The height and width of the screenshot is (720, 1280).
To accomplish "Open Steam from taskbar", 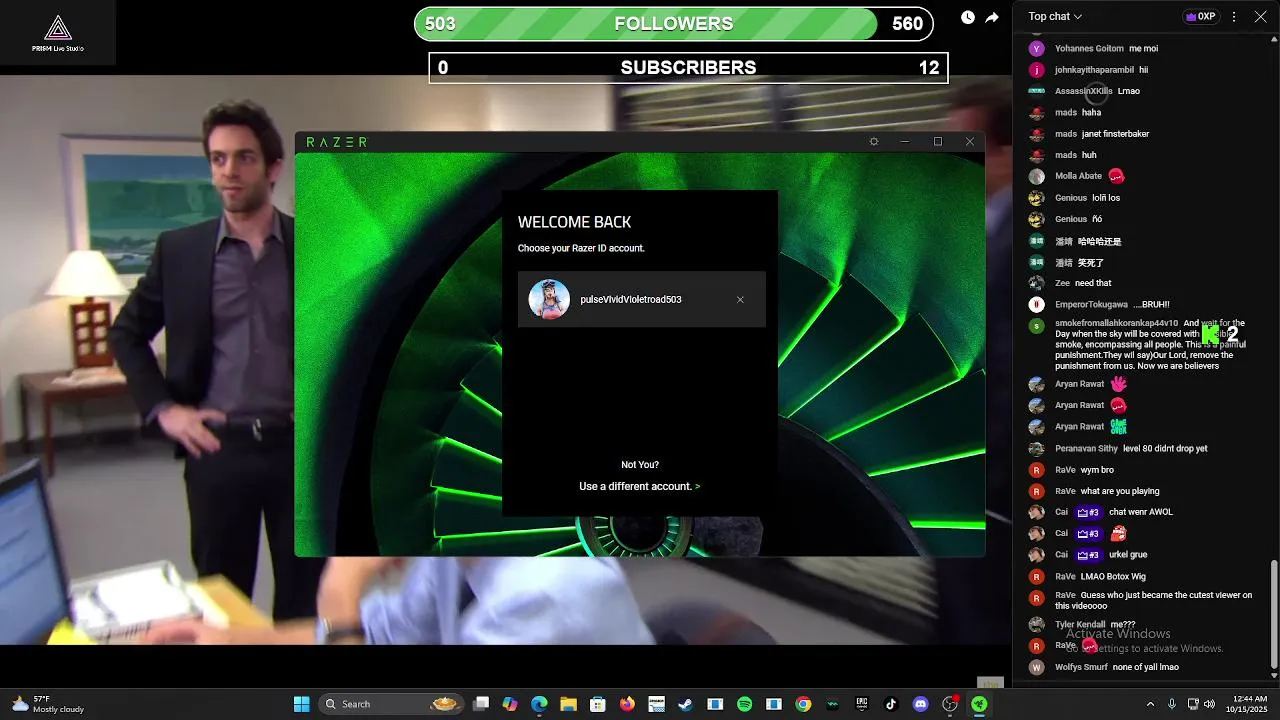I will [x=685, y=704].
